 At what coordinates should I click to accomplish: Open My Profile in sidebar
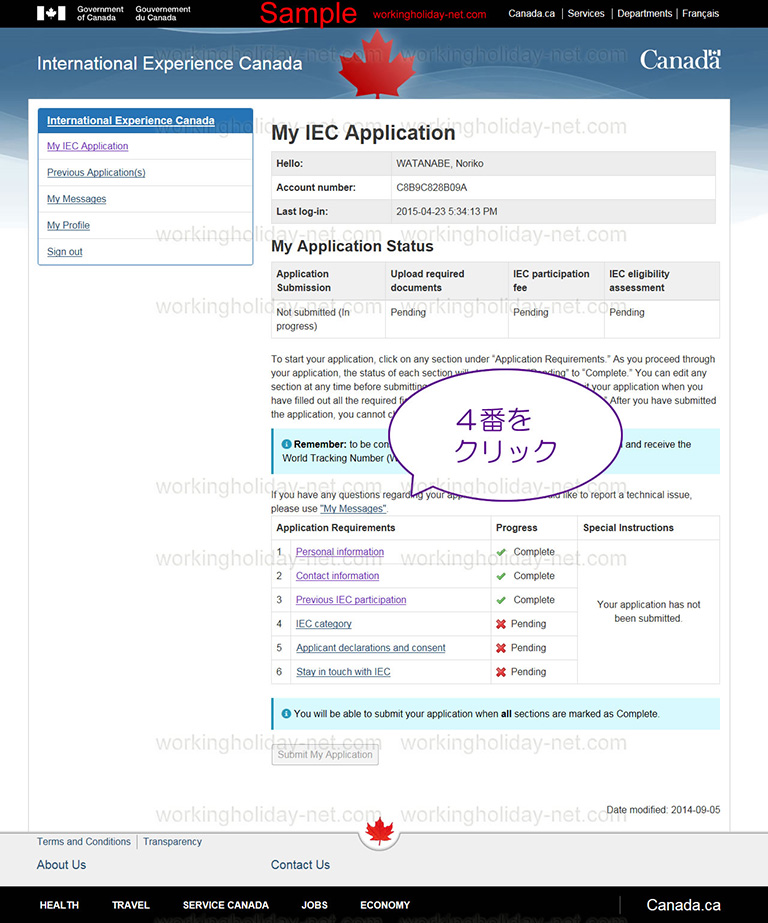click(x=68, y=225)
